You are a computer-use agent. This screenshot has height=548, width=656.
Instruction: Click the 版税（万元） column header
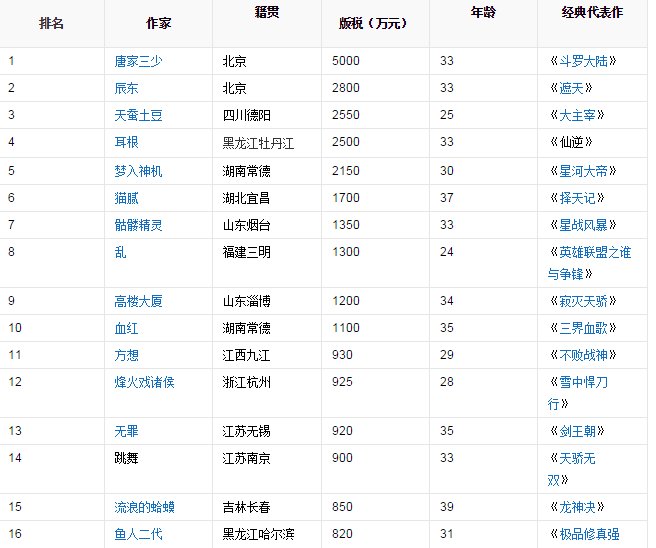[373, 23]
